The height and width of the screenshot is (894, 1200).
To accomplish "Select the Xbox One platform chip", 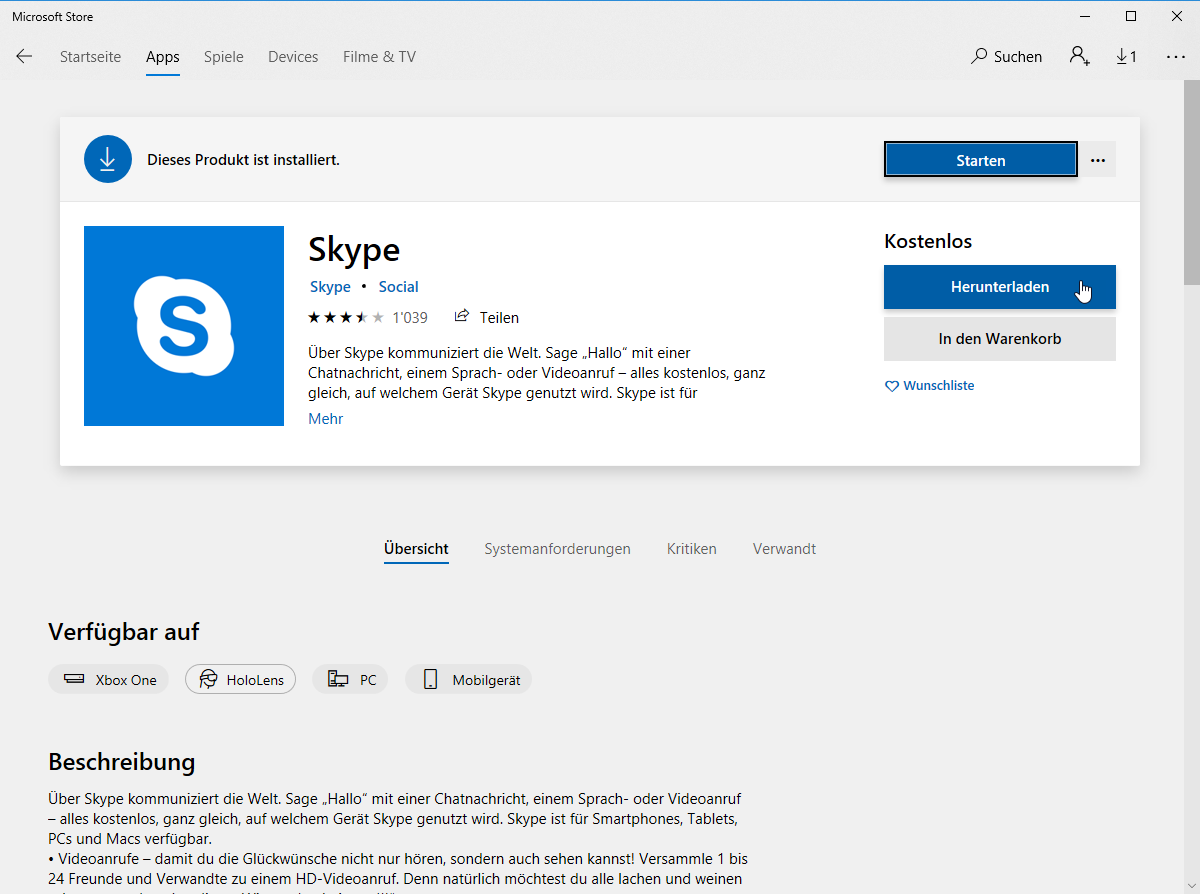I will click(109, 680).
